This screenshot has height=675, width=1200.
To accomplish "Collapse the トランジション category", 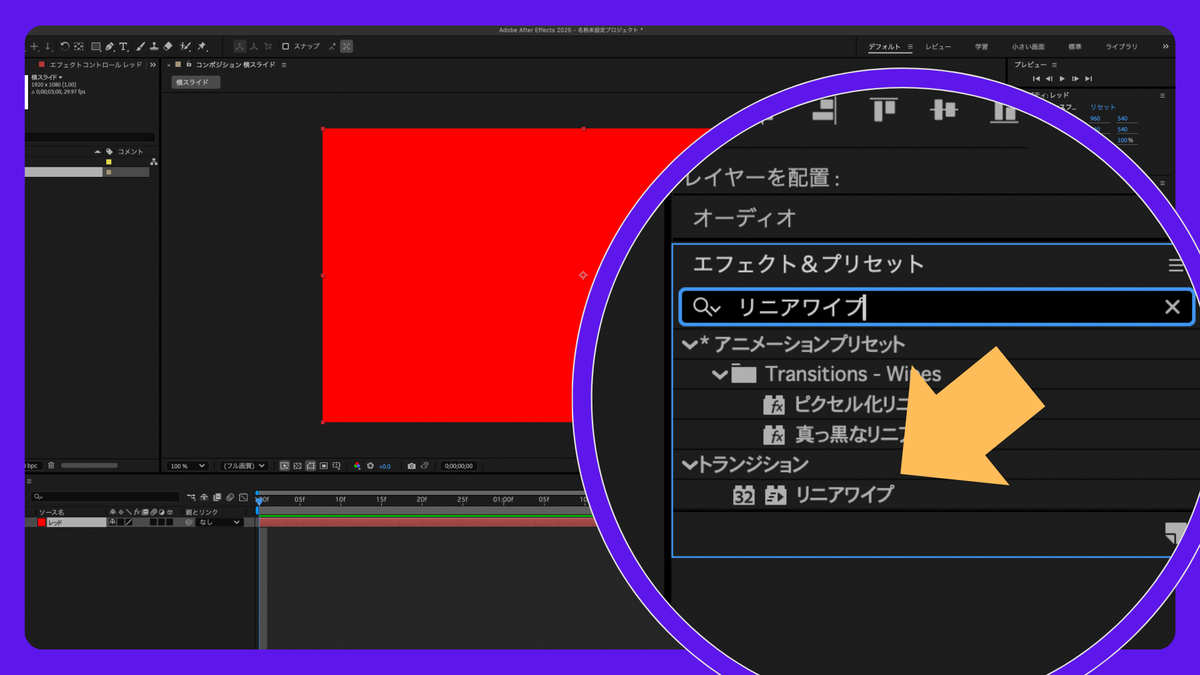I will [688, 465].
